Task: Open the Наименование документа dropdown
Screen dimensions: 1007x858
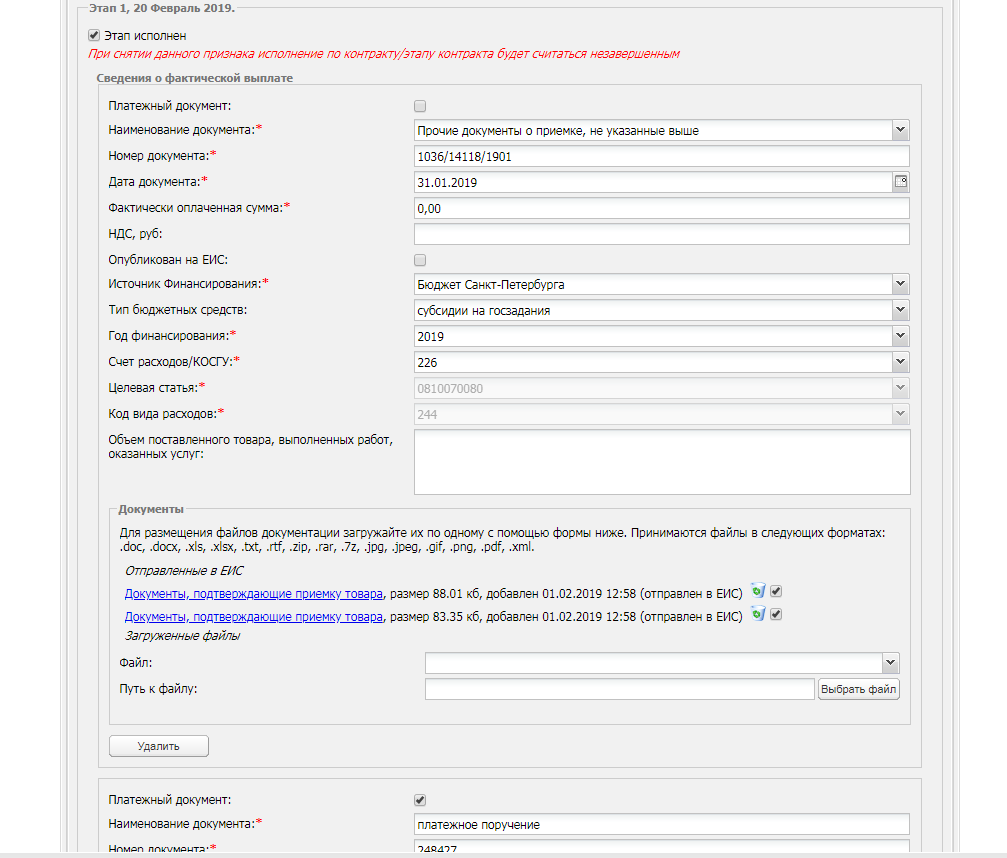Action: [x=900, y=130]
